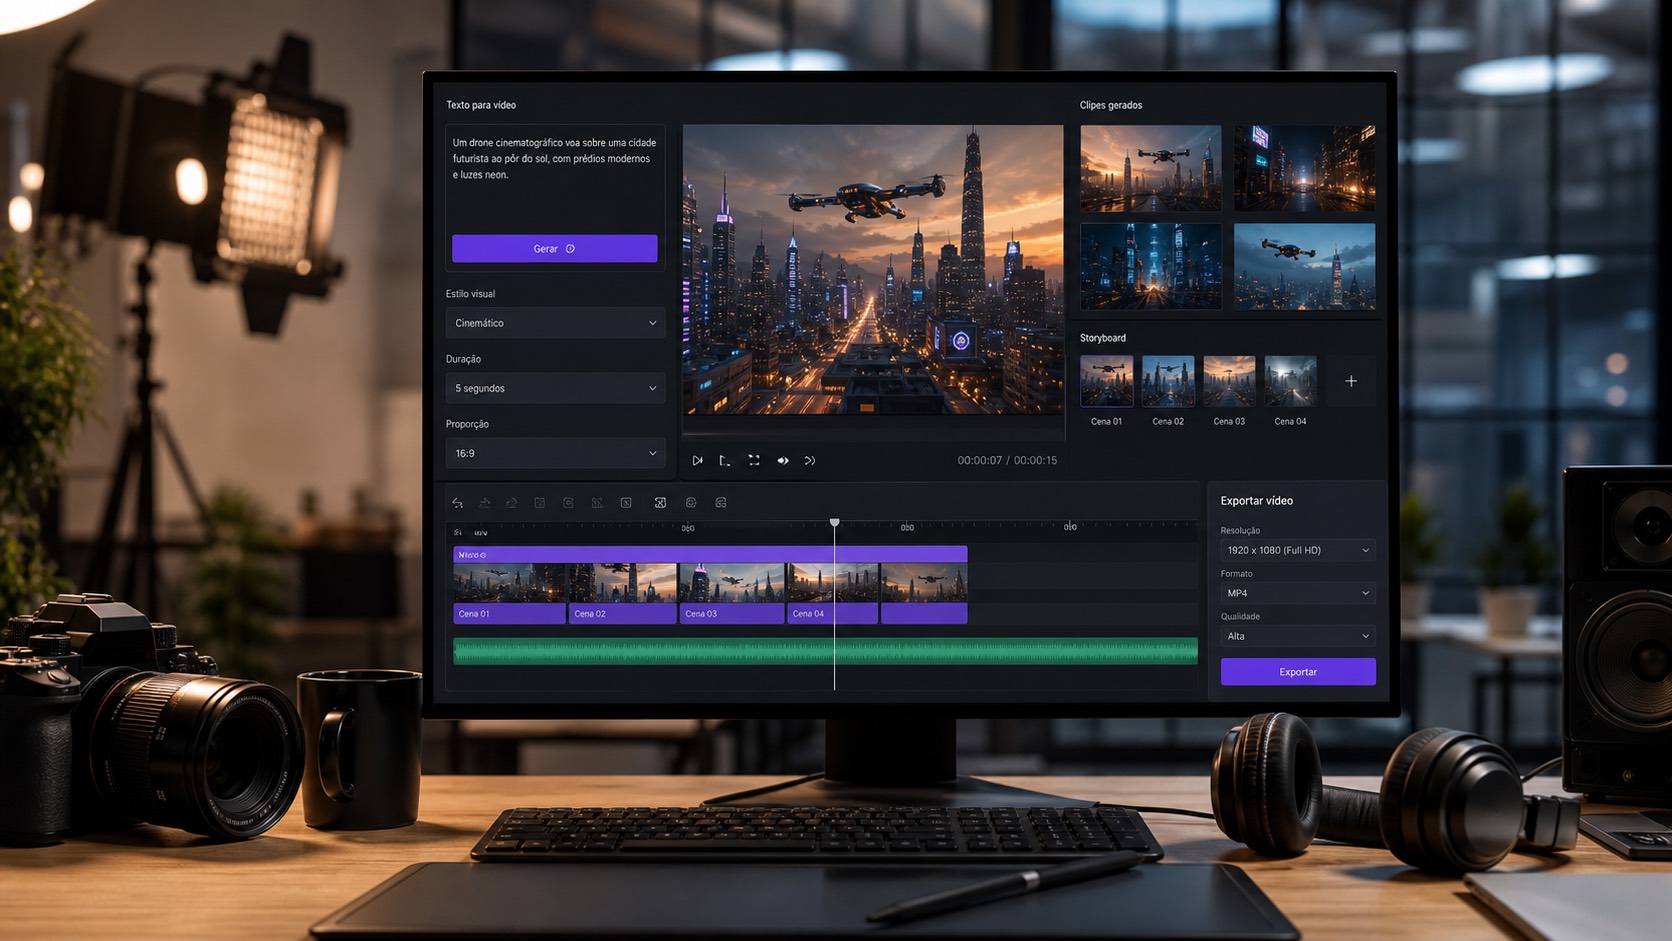This screenshot has width=1672, height=941.
Task: Click the timeline playhead handle
Action: click(x=835, y=523)
